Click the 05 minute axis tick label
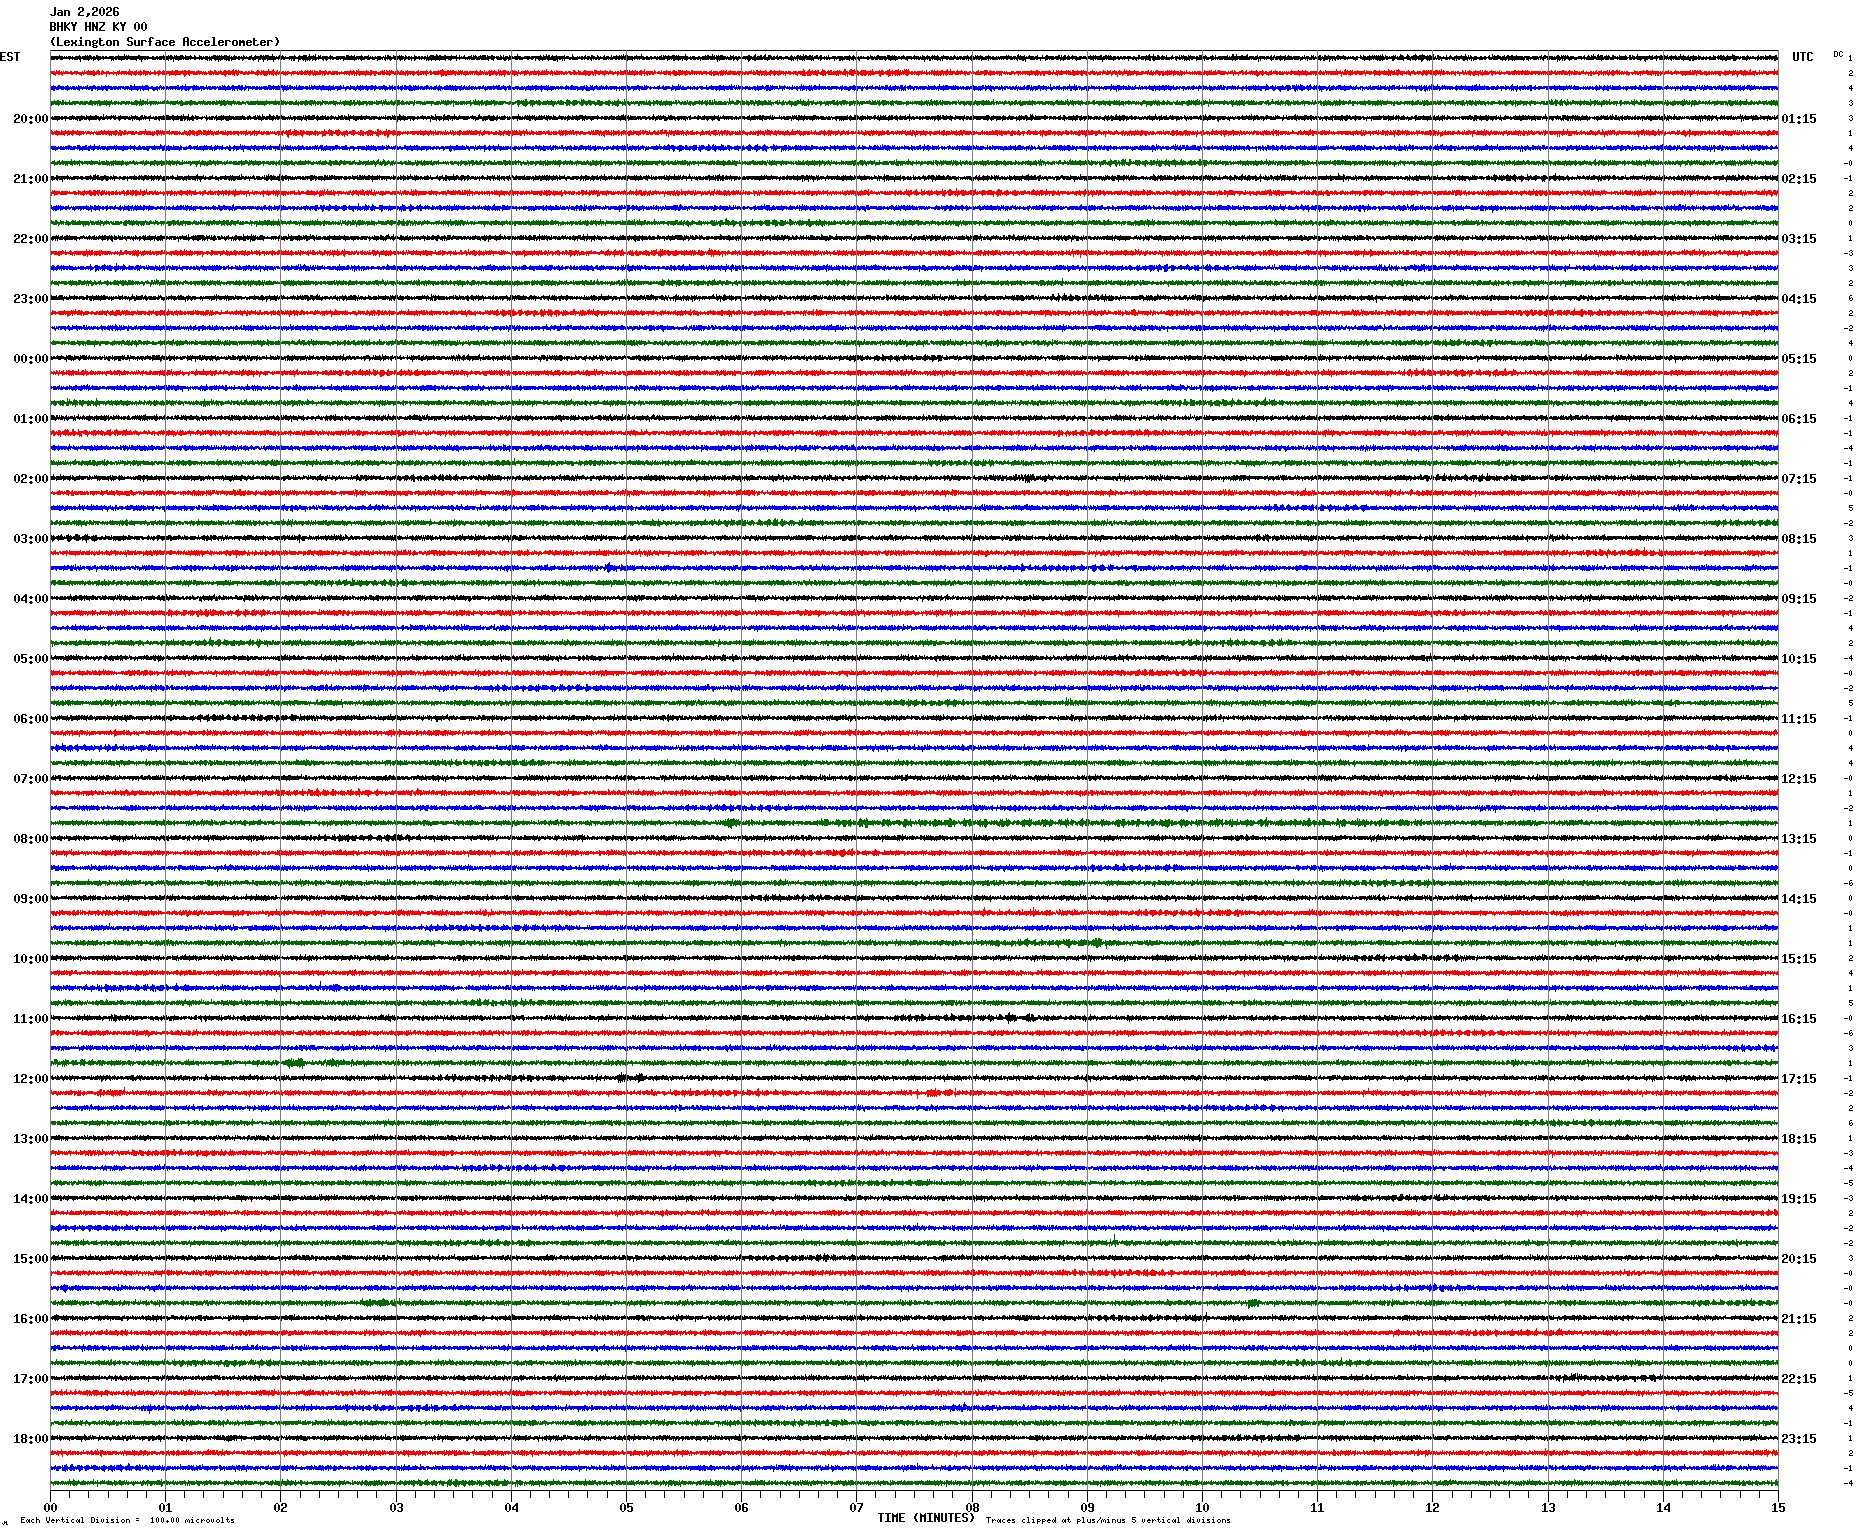The image size is (1858, 1534). (626, 1508)
